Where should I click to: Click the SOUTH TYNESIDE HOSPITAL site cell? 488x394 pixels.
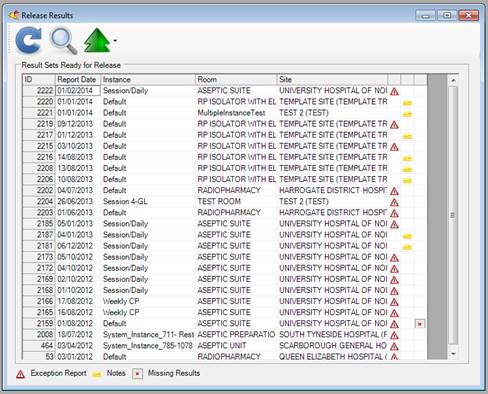332,334
